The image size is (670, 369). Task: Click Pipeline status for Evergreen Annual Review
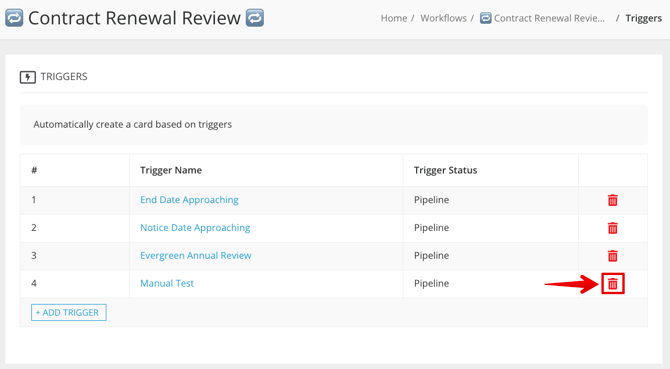(431, 255)
